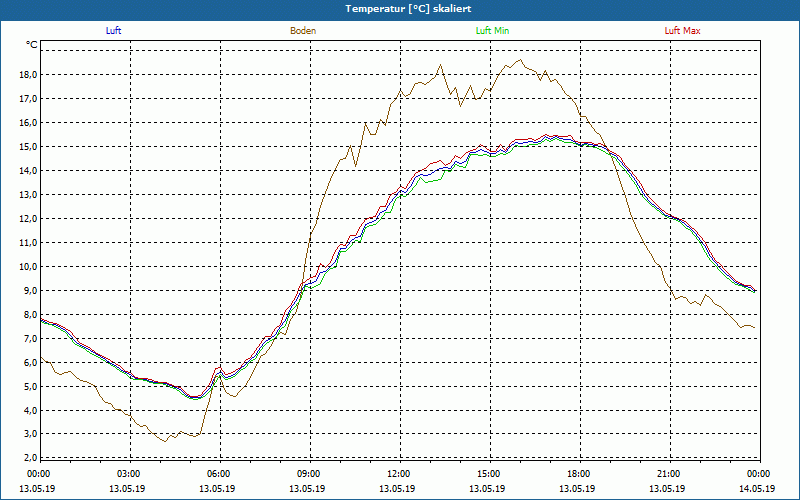This screenshot has width=800, height=500.
Task: Click the 18,0 y-axis value
Action: coord(29,74)
